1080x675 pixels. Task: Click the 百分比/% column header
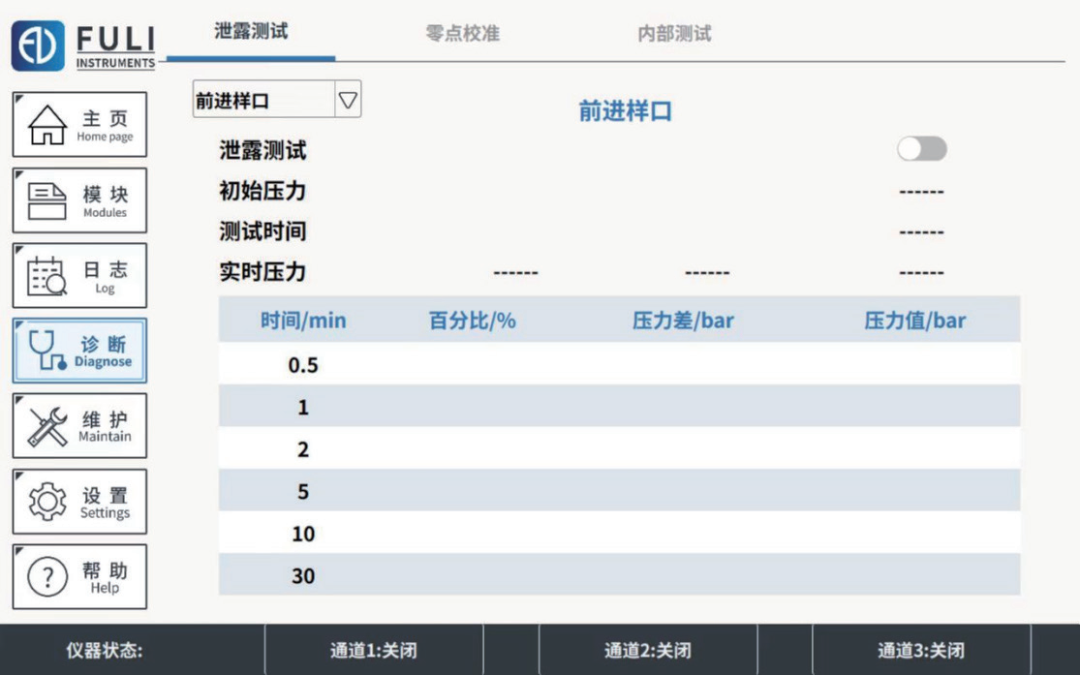point(472,320)
